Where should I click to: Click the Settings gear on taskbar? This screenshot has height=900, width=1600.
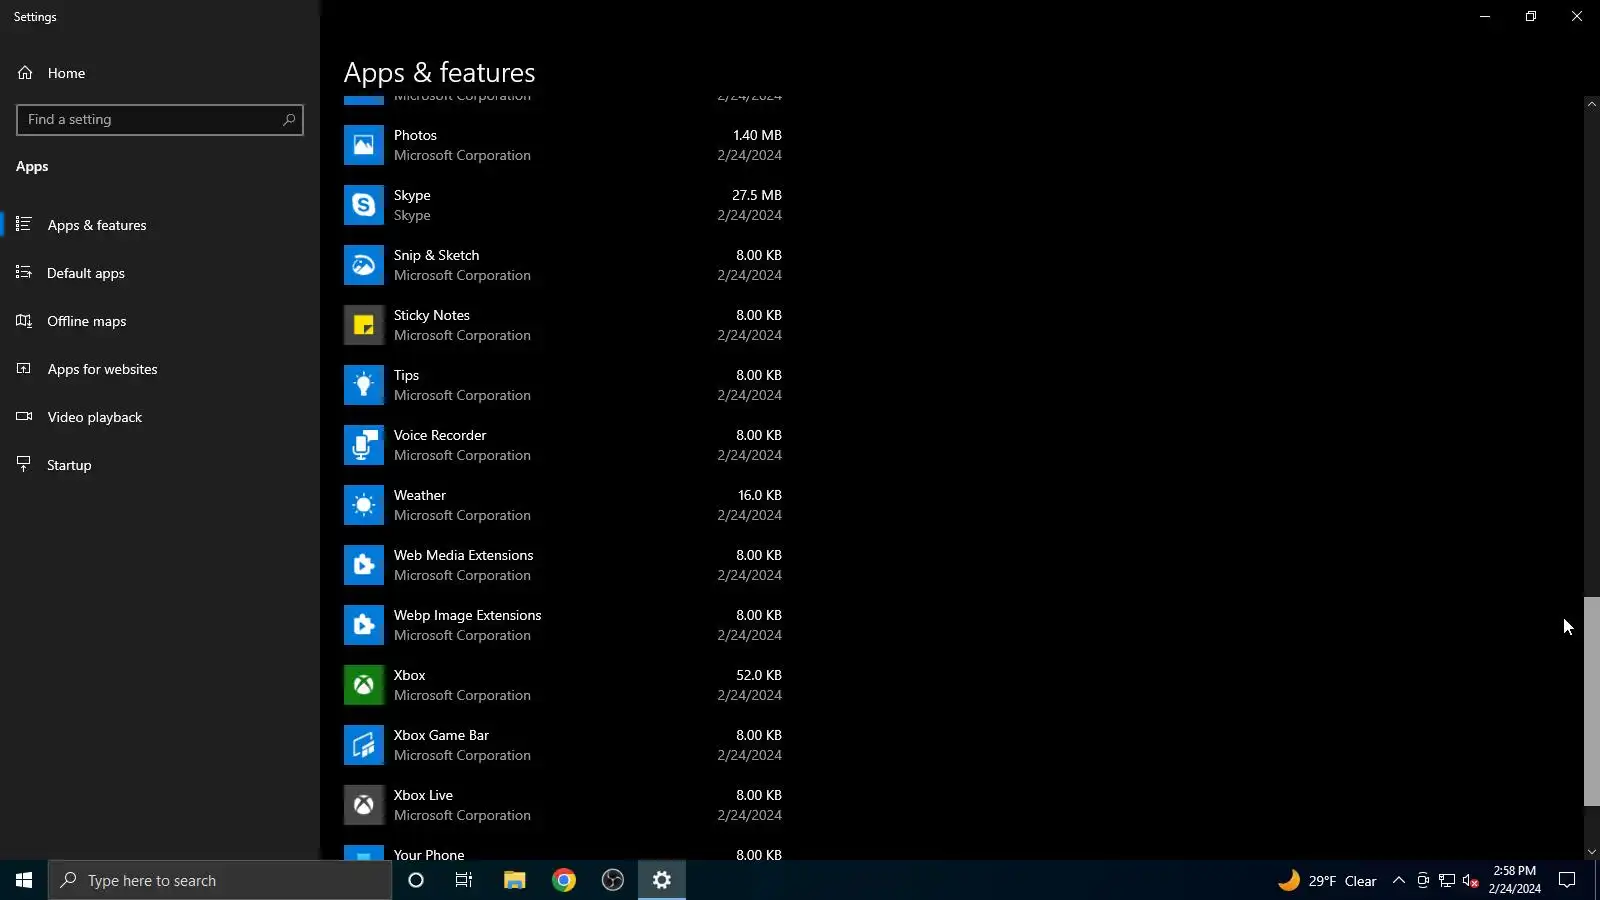coord(662,880)
